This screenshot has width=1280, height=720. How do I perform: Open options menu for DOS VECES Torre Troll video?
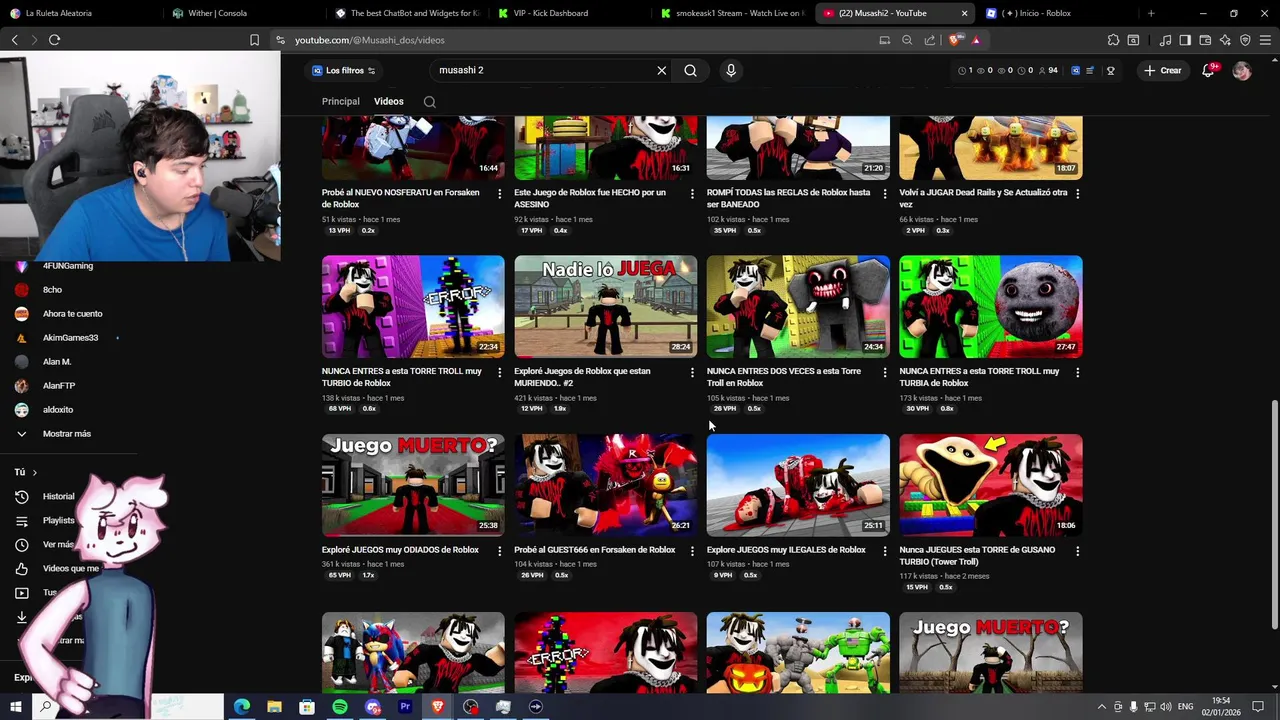point(884,372)
